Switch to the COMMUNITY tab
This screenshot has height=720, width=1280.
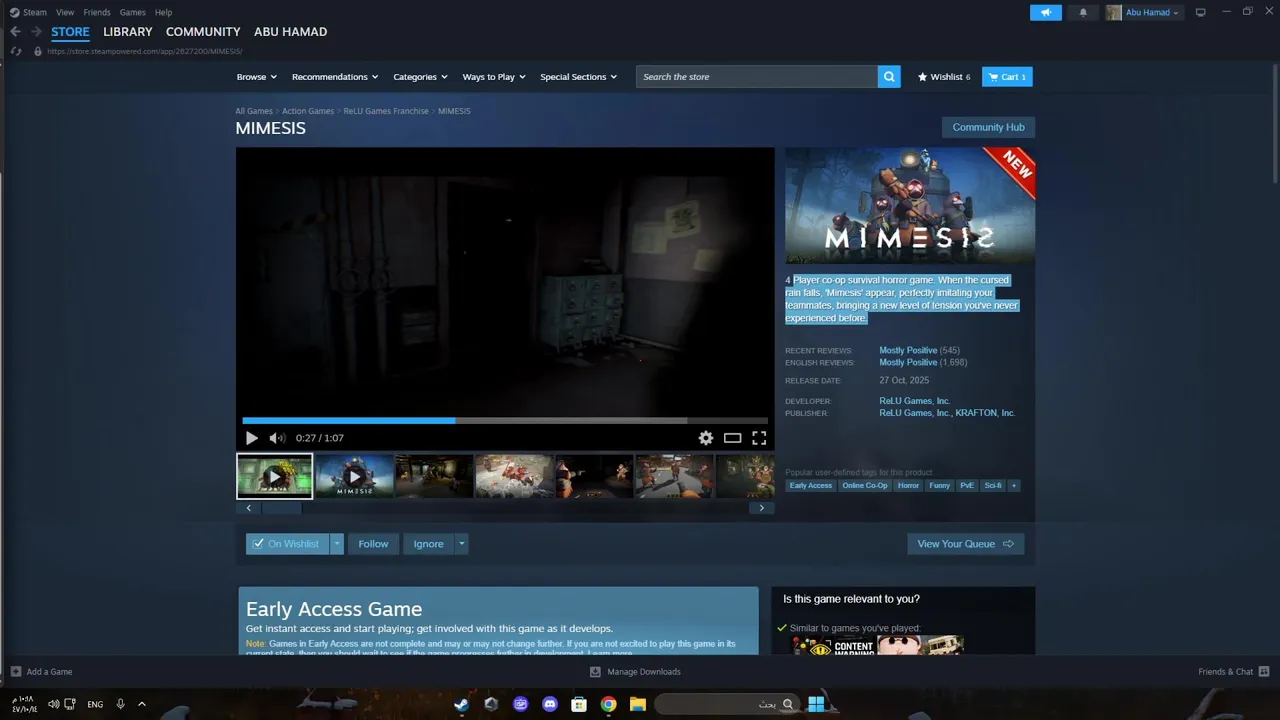point(203,32)
